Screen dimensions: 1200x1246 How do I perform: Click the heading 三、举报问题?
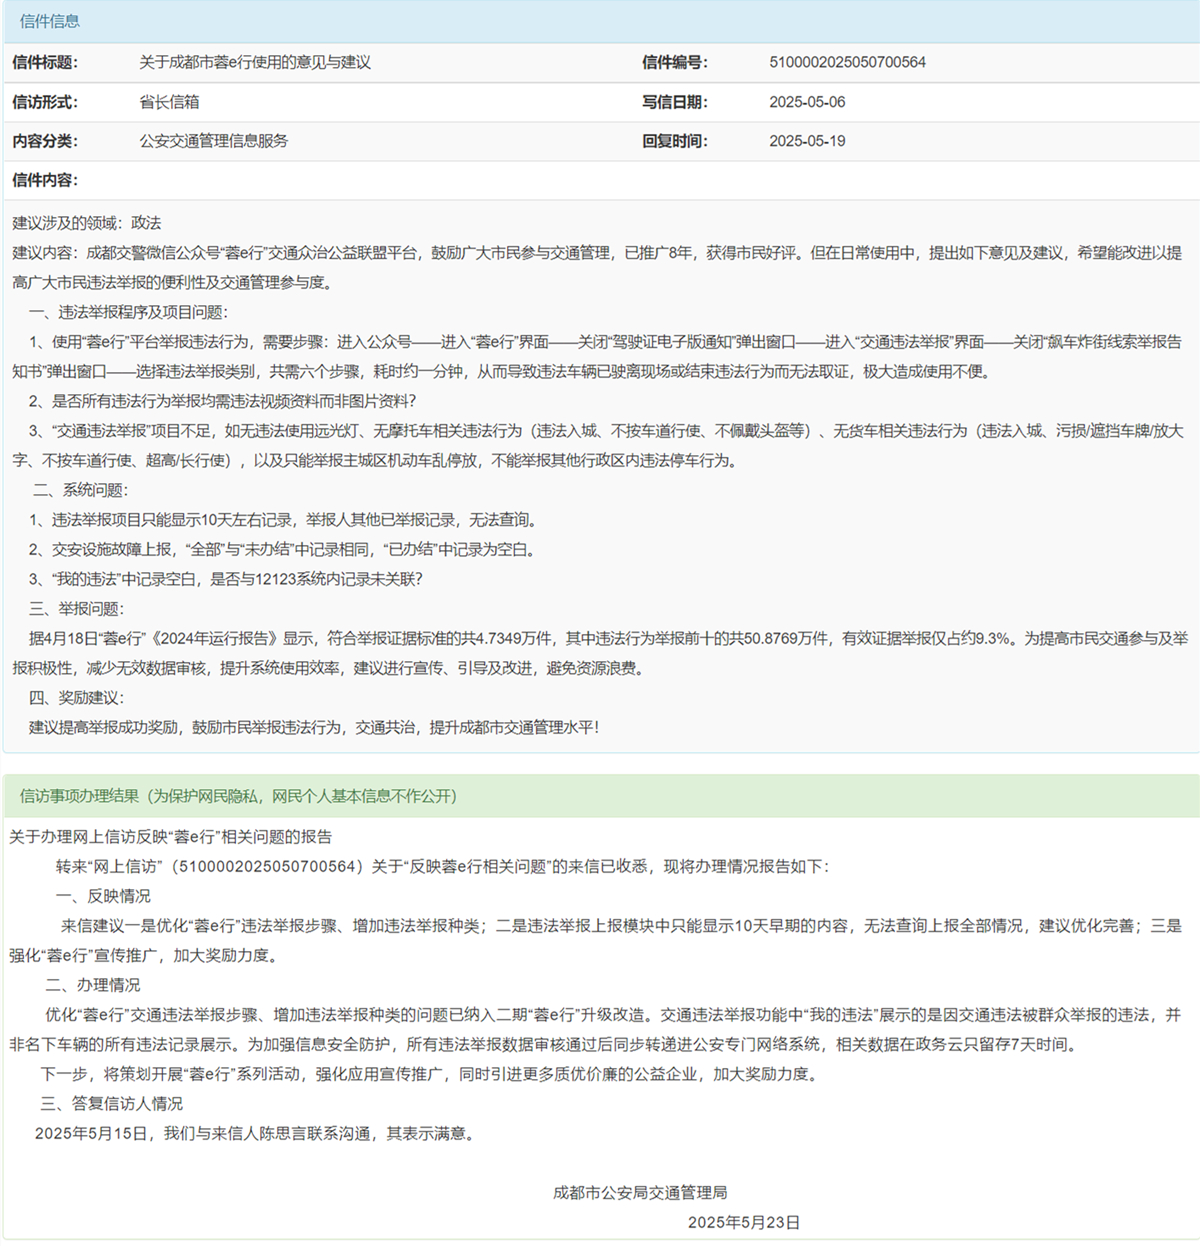click(77, 609)
